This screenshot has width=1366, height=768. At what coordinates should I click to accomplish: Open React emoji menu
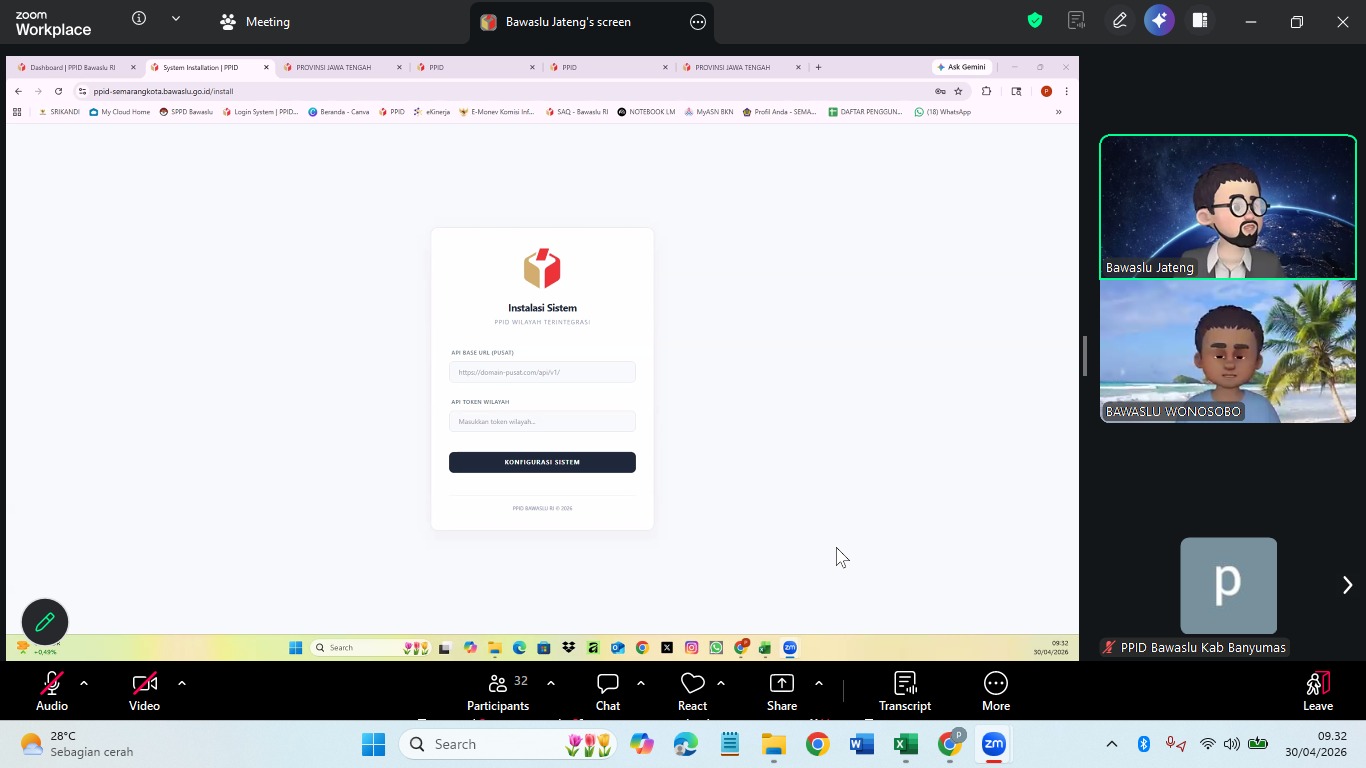click(692, 691)
